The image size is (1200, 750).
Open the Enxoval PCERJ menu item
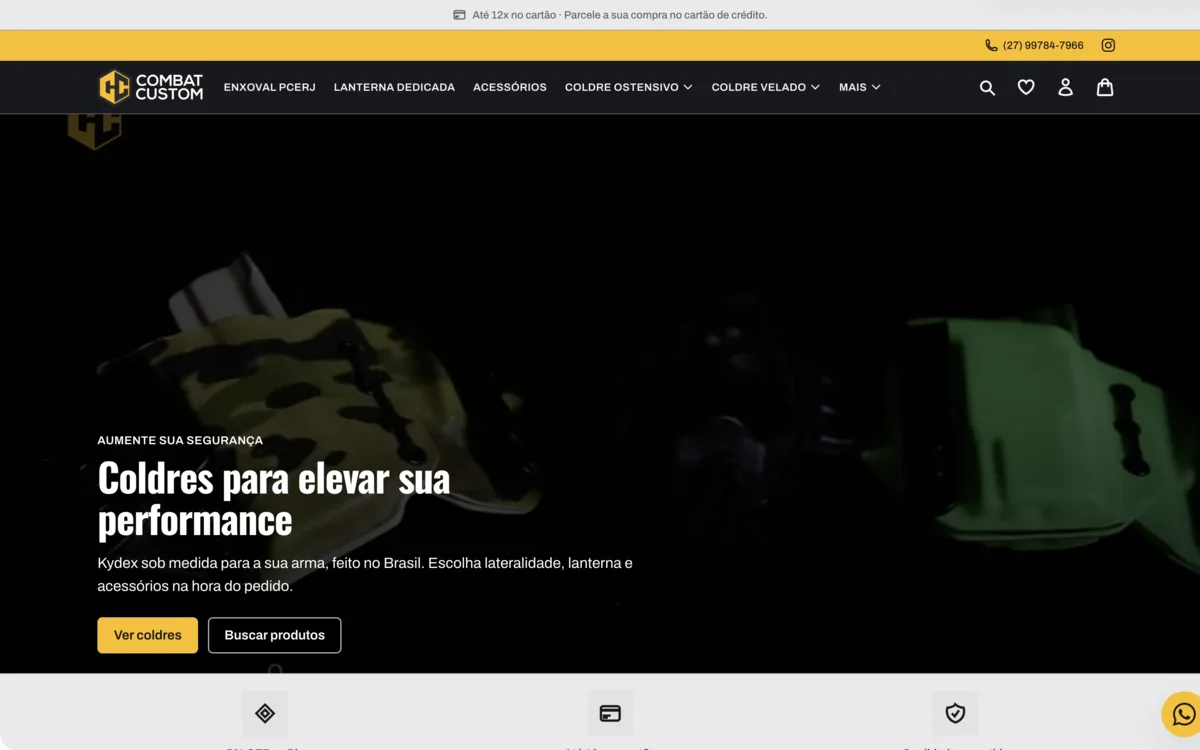click(270, 87)
